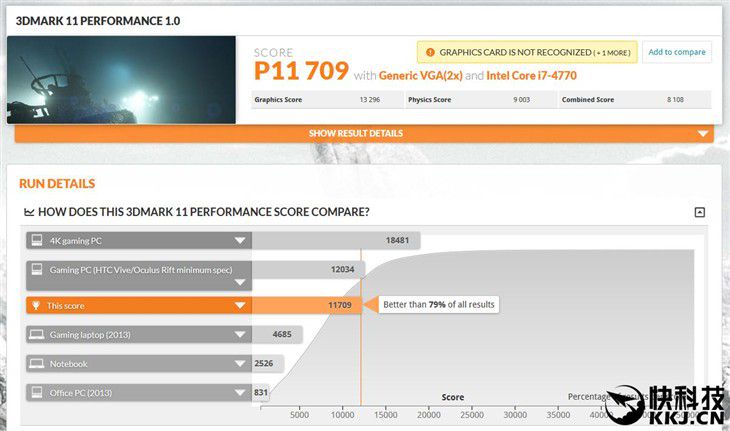This screenshot has height=431, width=730.
Task: Click the Office PC (2013) desktop icon
Action: tap(37, 392)
